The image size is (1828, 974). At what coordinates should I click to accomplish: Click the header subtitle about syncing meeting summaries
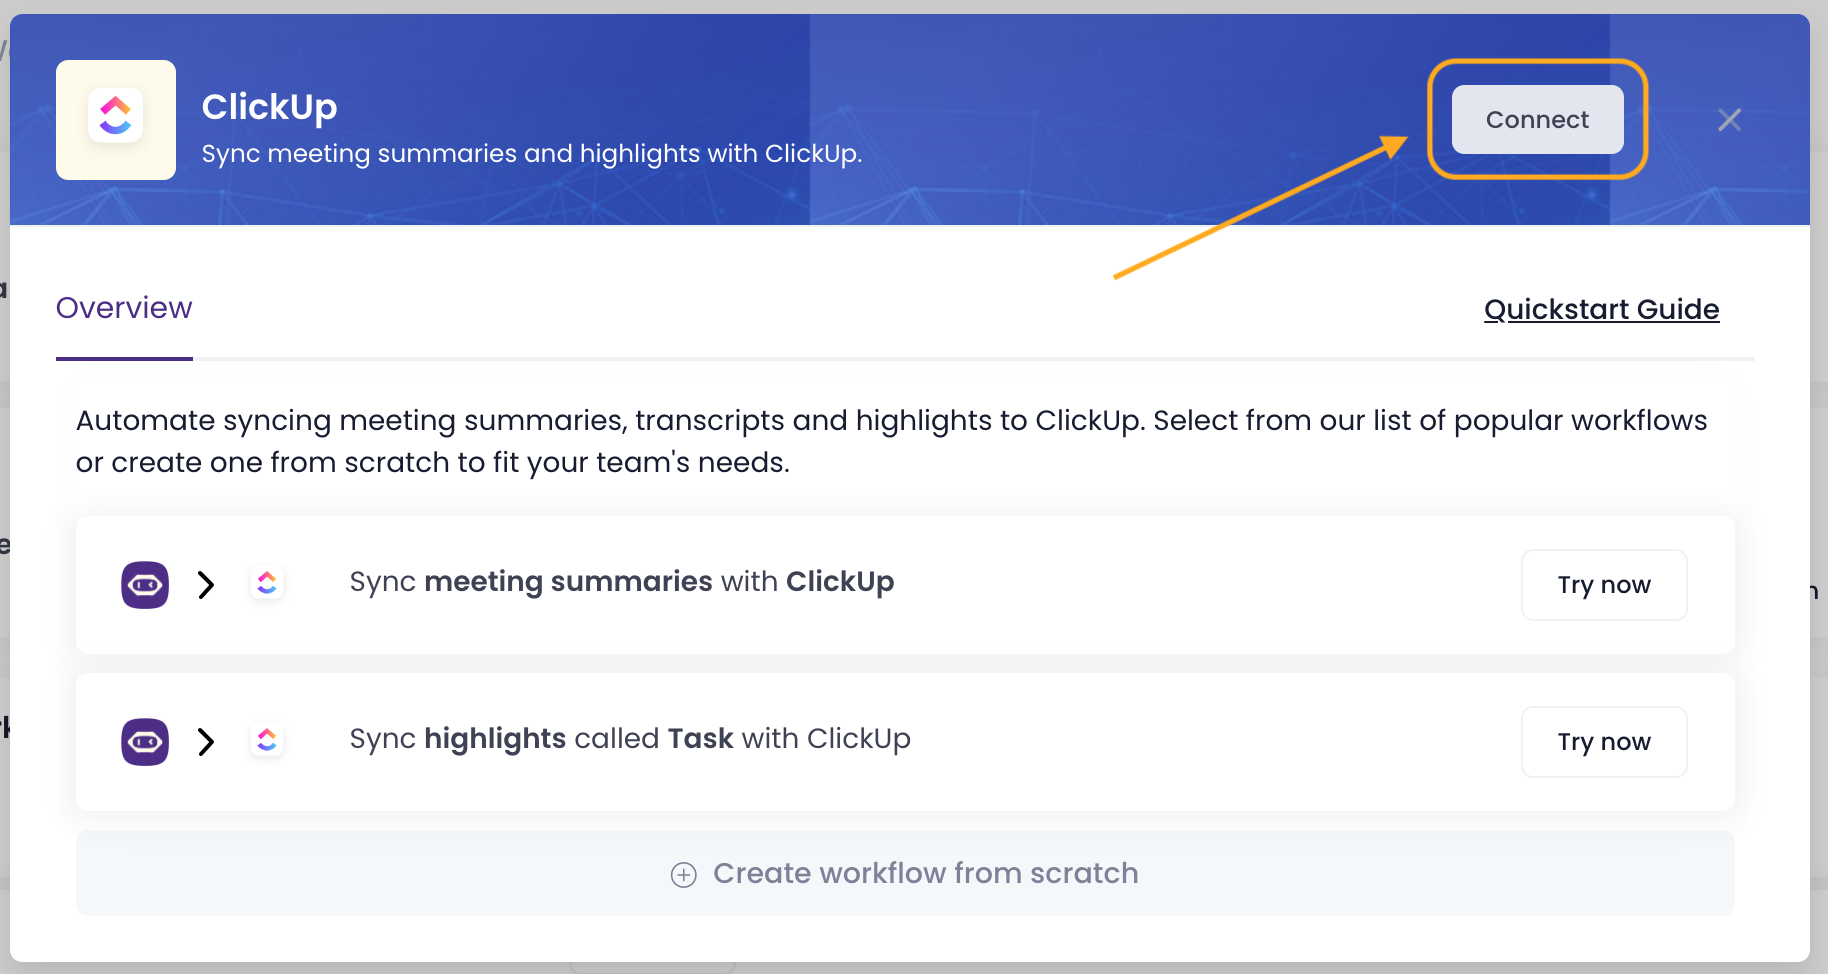531,154
